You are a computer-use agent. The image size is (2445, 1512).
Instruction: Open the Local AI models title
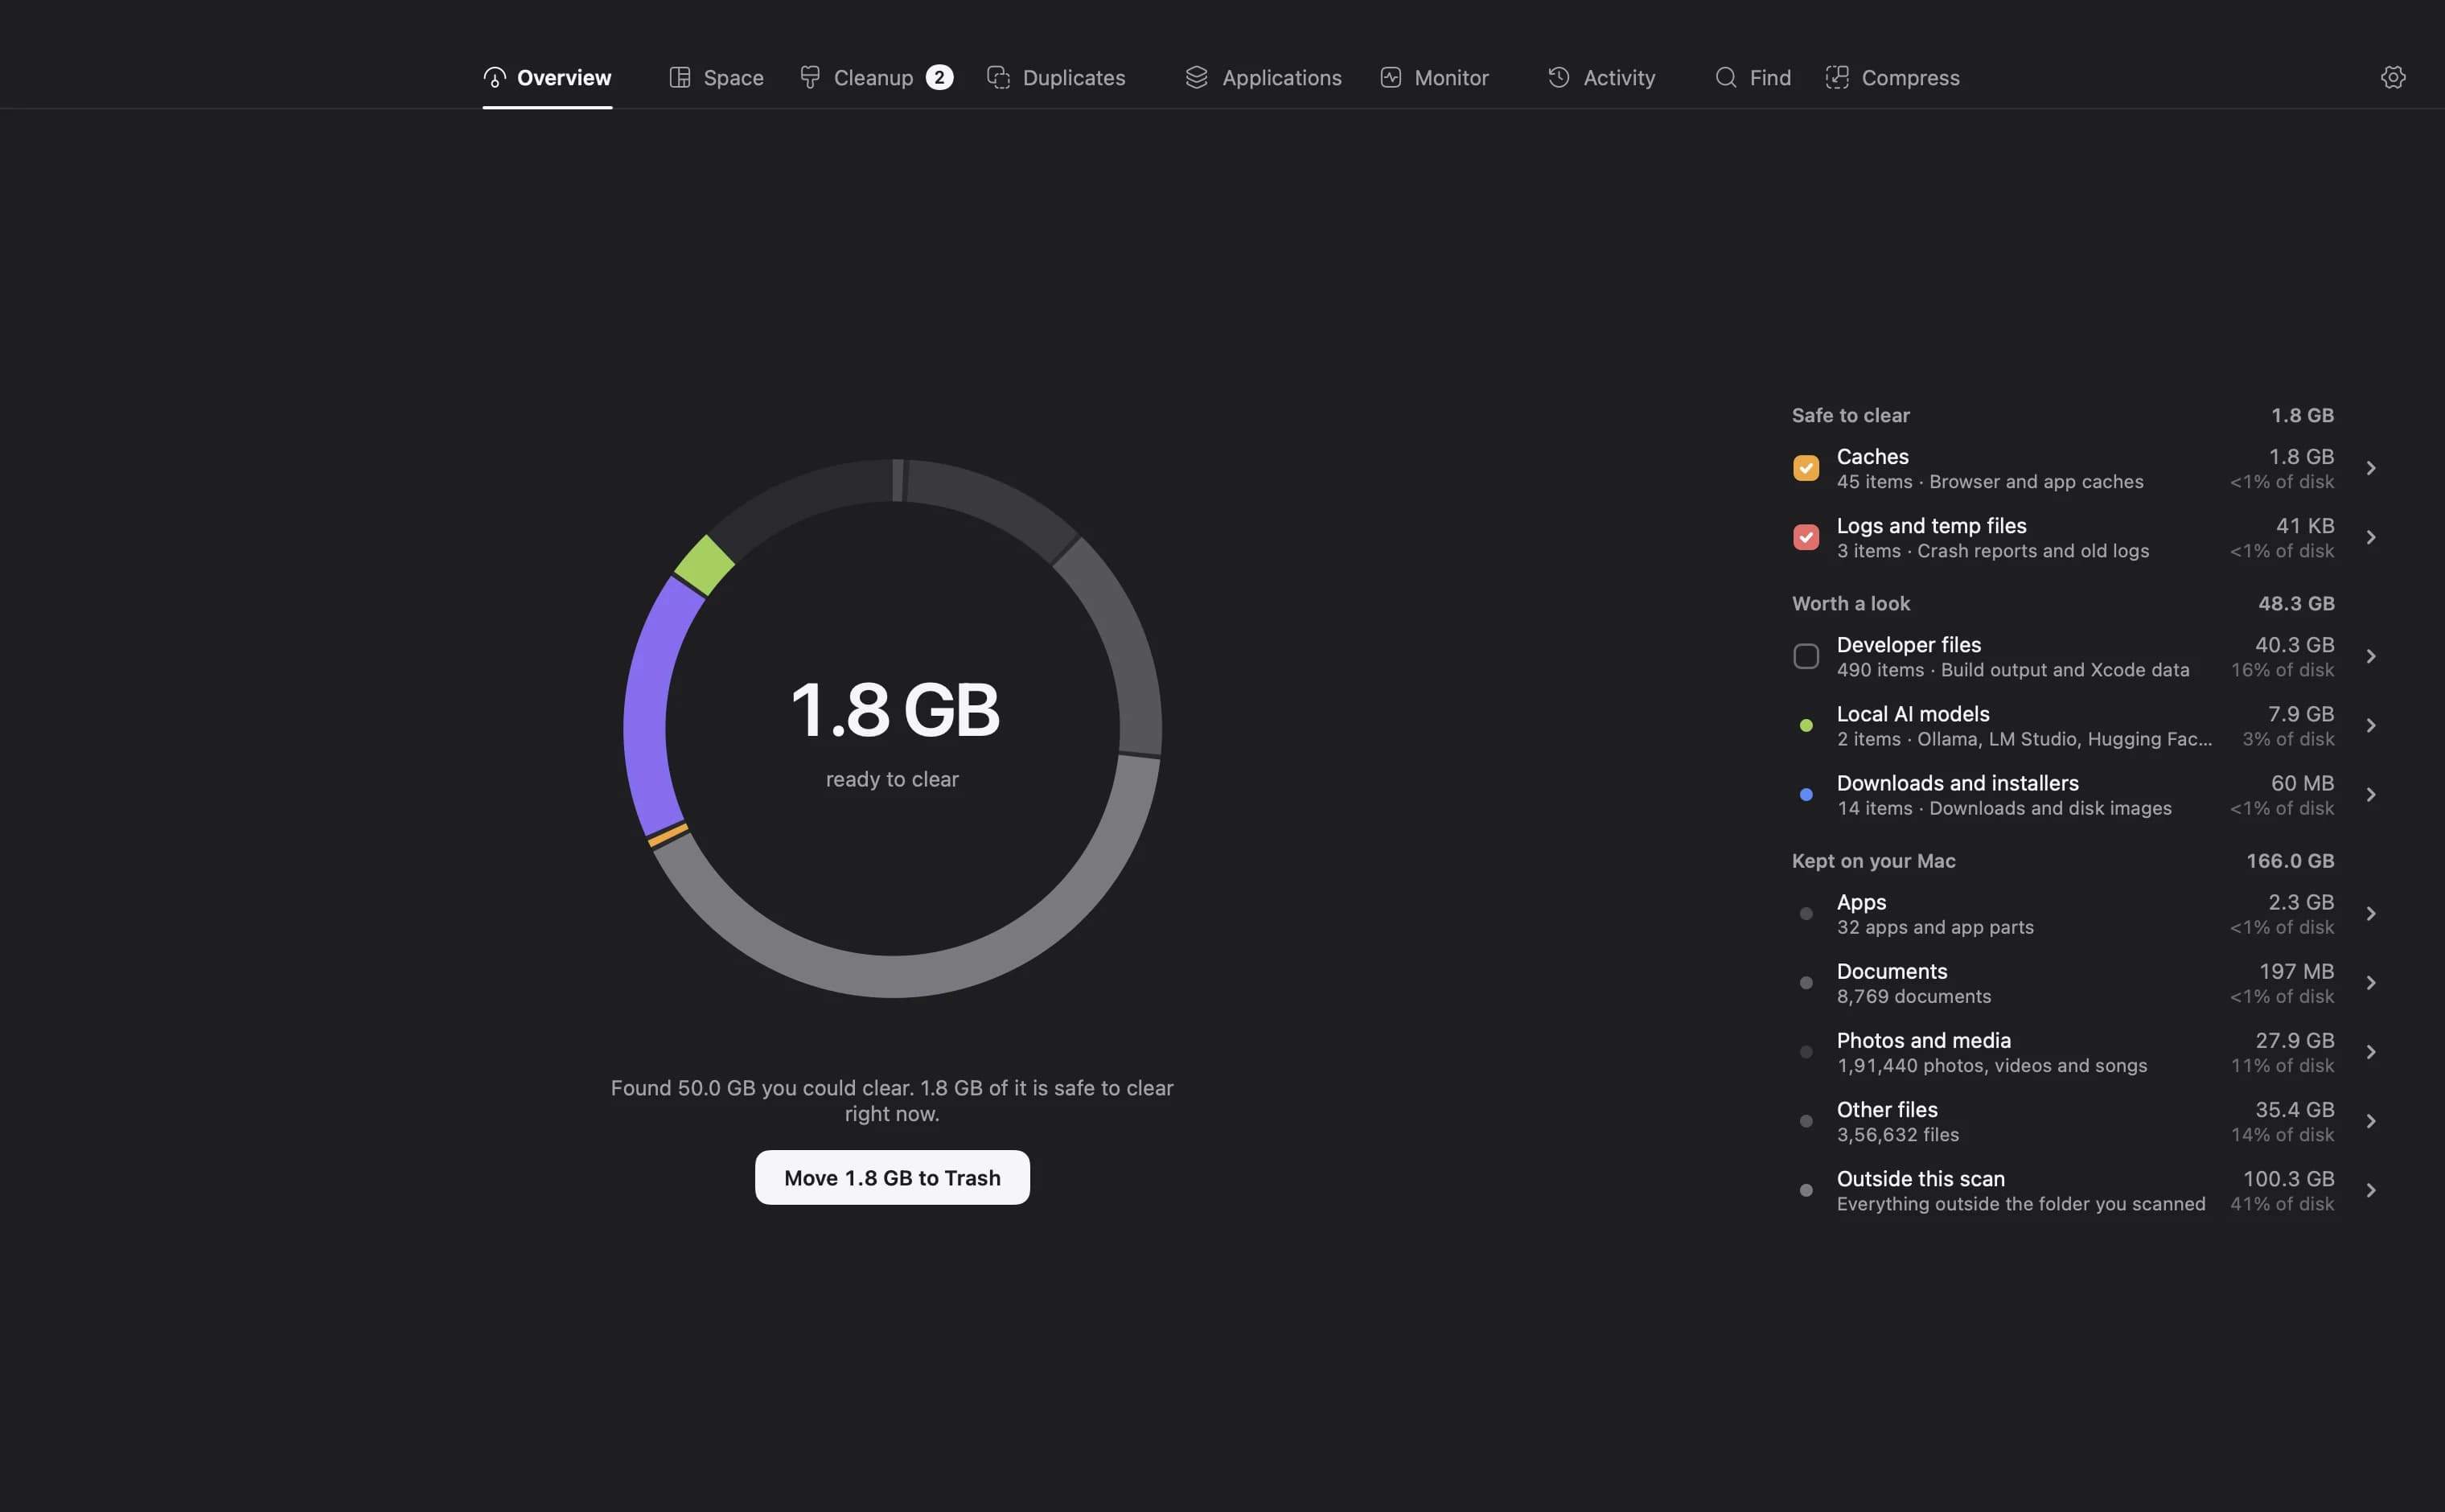click(x=1912, y=713)
